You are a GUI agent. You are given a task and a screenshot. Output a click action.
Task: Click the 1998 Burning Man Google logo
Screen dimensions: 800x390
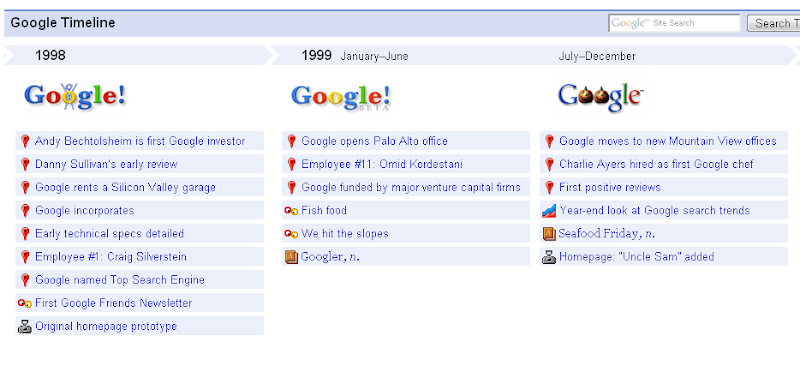74,96
